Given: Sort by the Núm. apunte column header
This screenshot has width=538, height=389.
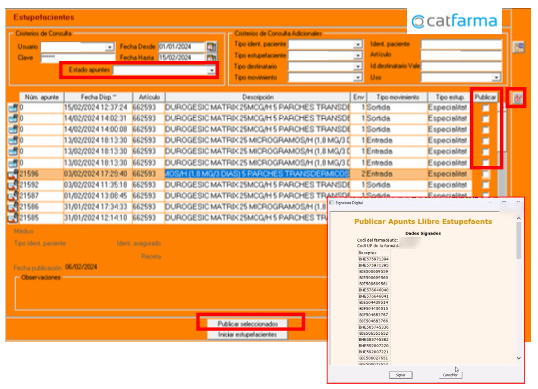Looking at the screenshot, I should click(x=42, y=97).
